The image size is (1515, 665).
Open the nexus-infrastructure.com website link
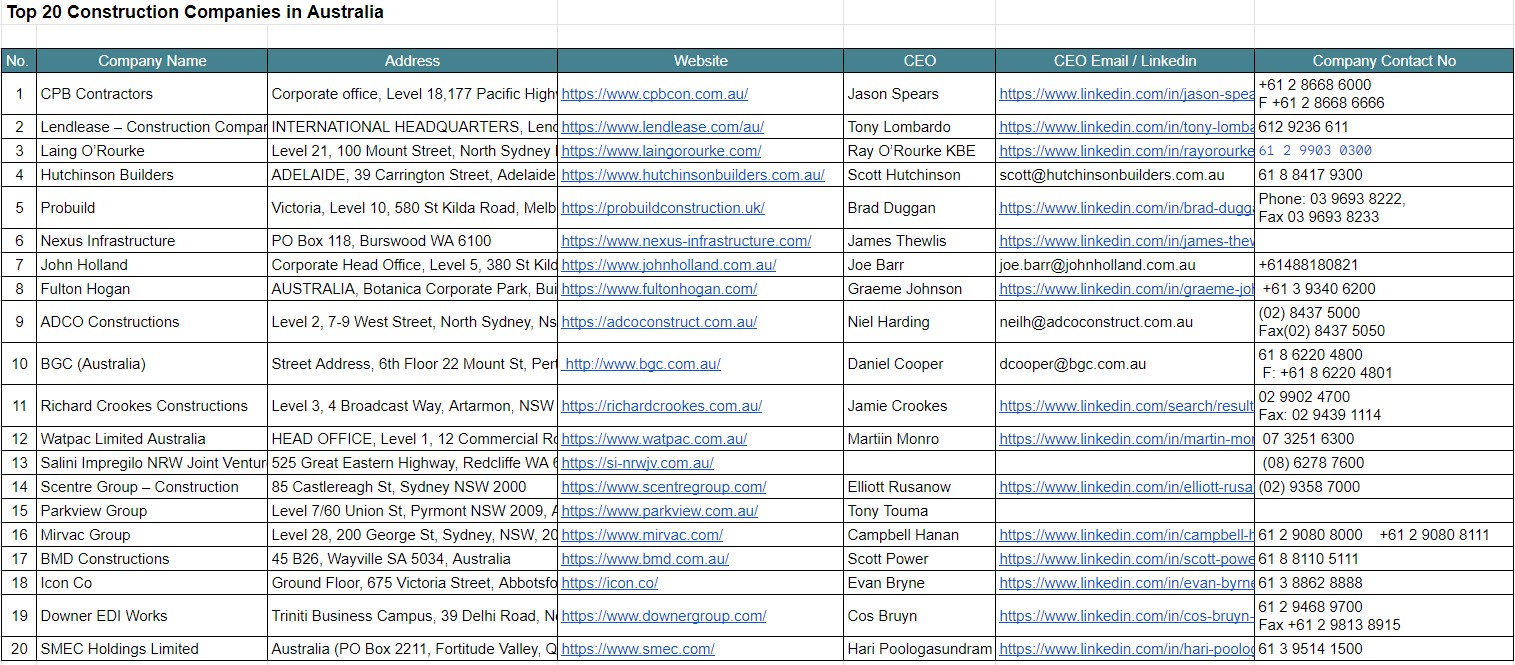click(x=686, y=241)
